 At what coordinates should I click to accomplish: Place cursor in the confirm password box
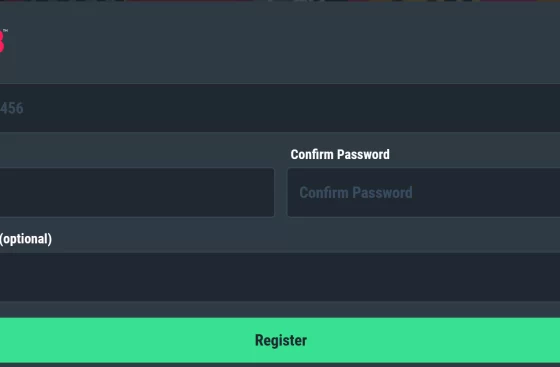coord(424,192)
